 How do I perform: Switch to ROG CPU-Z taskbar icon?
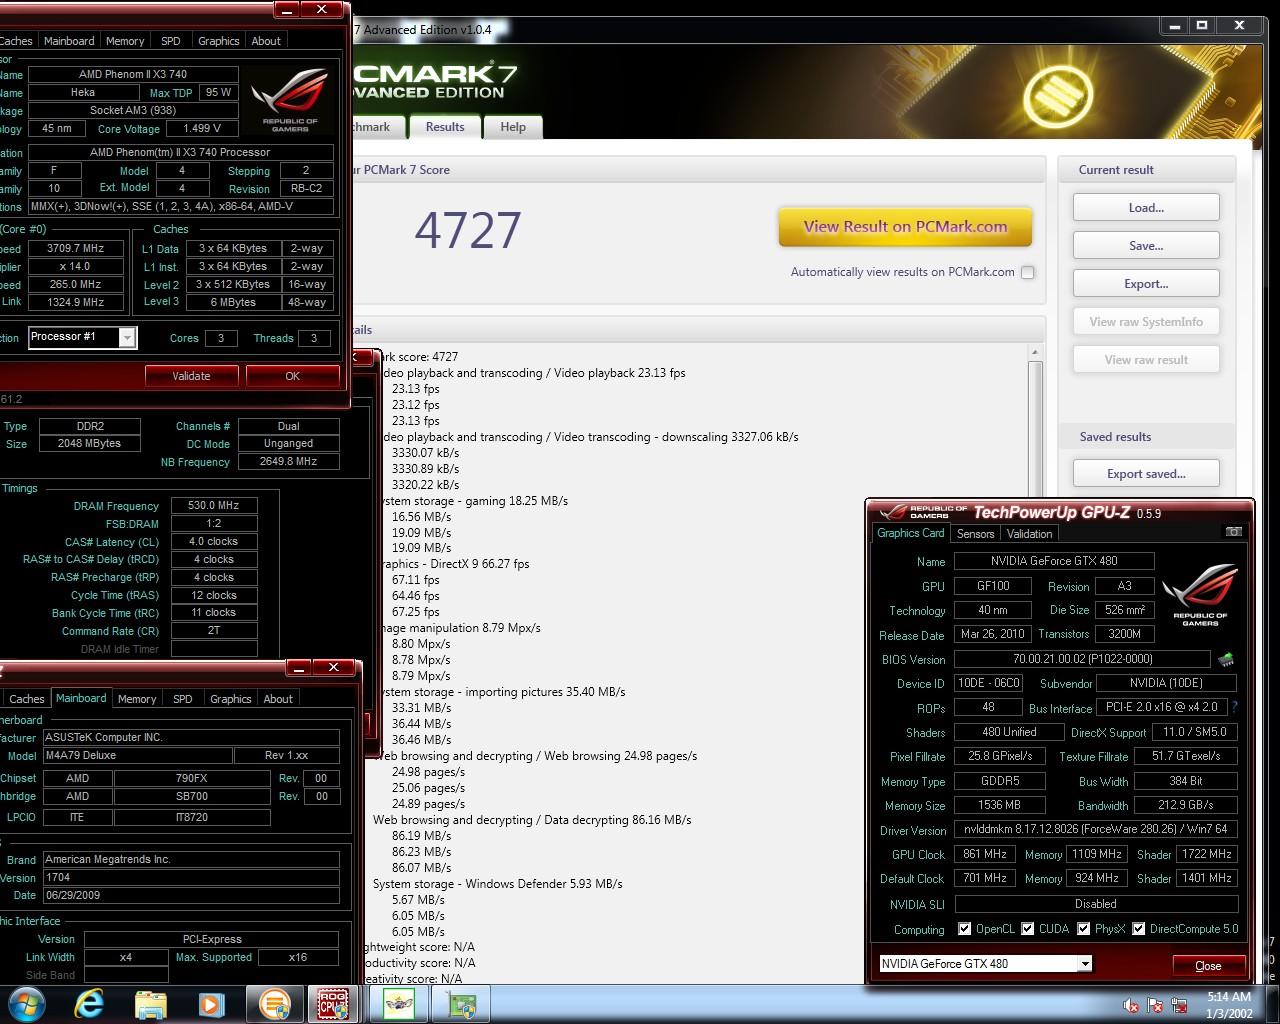point(334,1003)
